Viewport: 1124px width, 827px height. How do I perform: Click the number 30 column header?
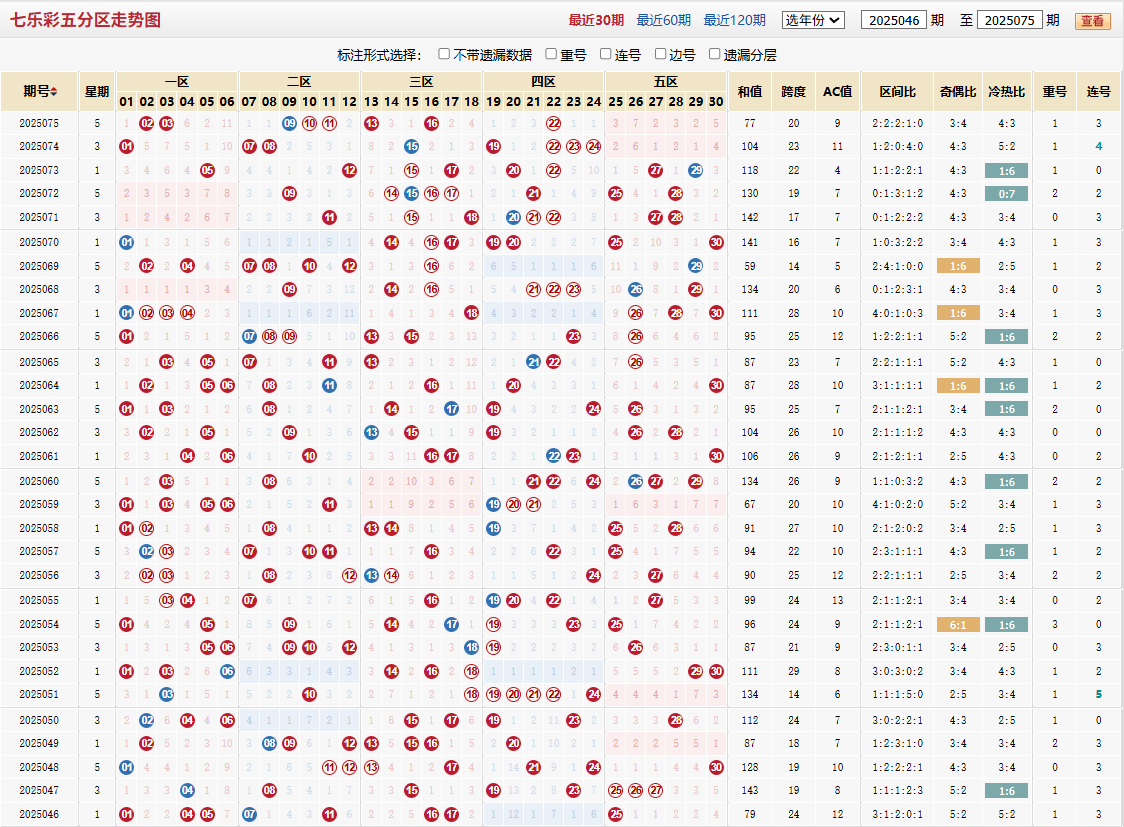[x=716, y=101]
